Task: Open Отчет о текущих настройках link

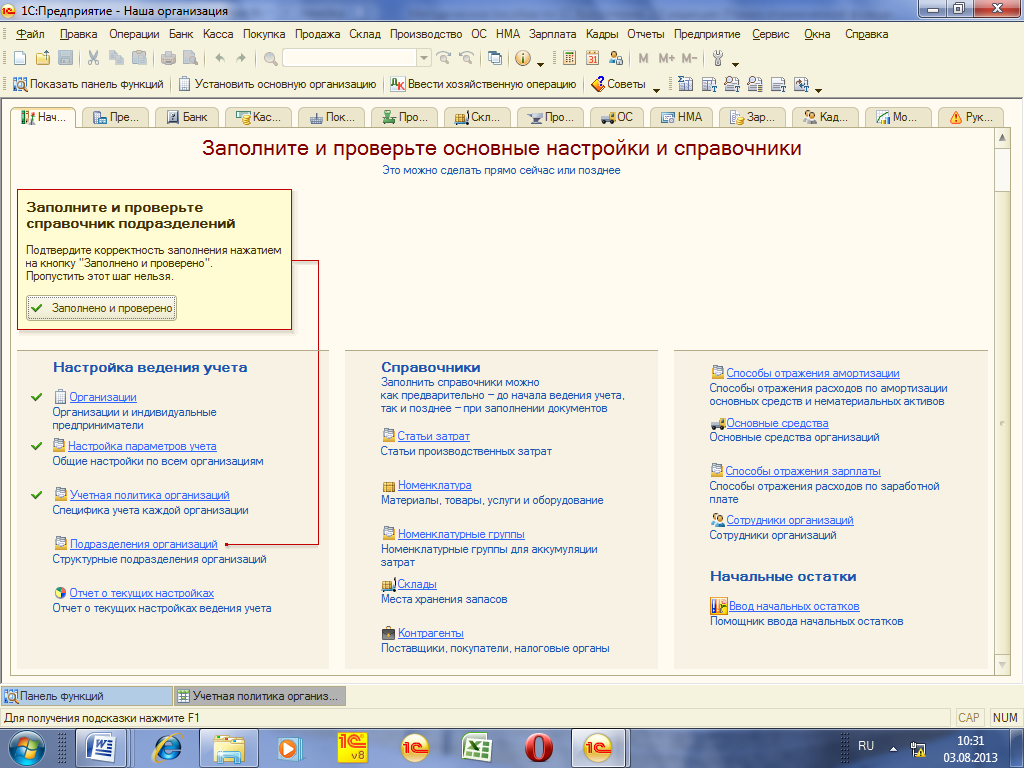Action: tap(142, 593)
